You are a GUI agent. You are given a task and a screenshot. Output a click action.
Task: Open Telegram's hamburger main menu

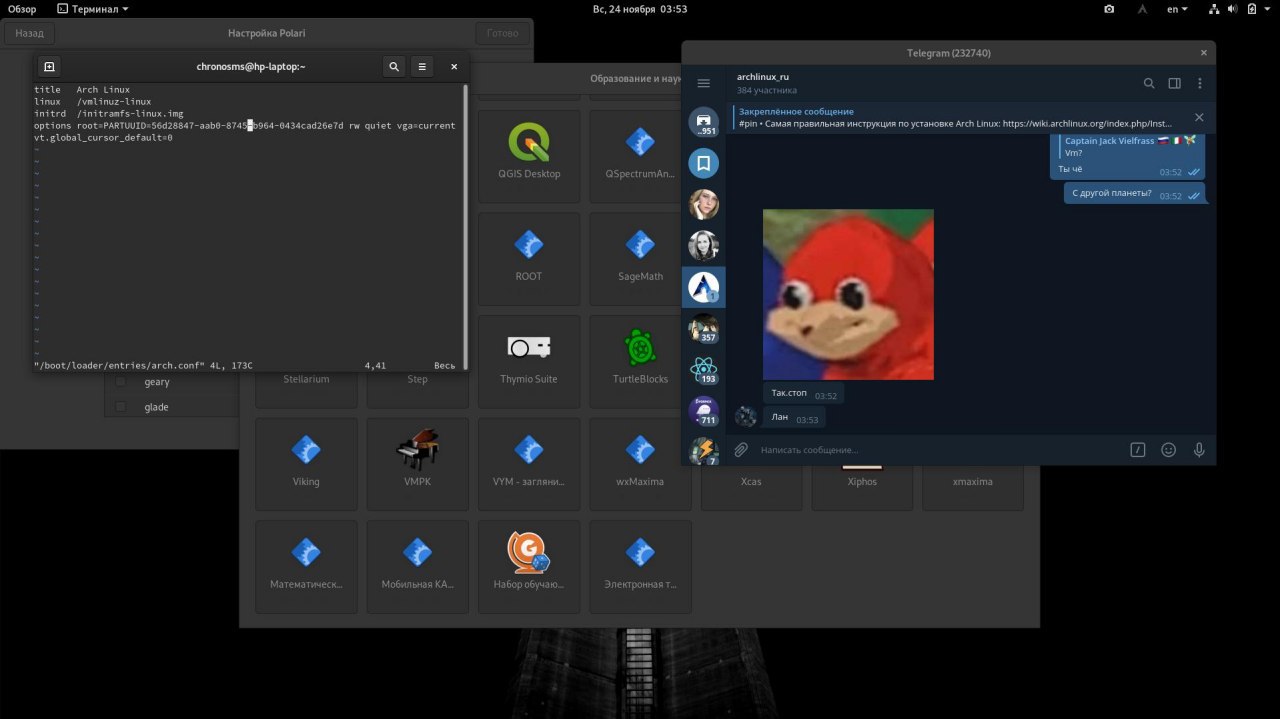[x=703, y=83]
